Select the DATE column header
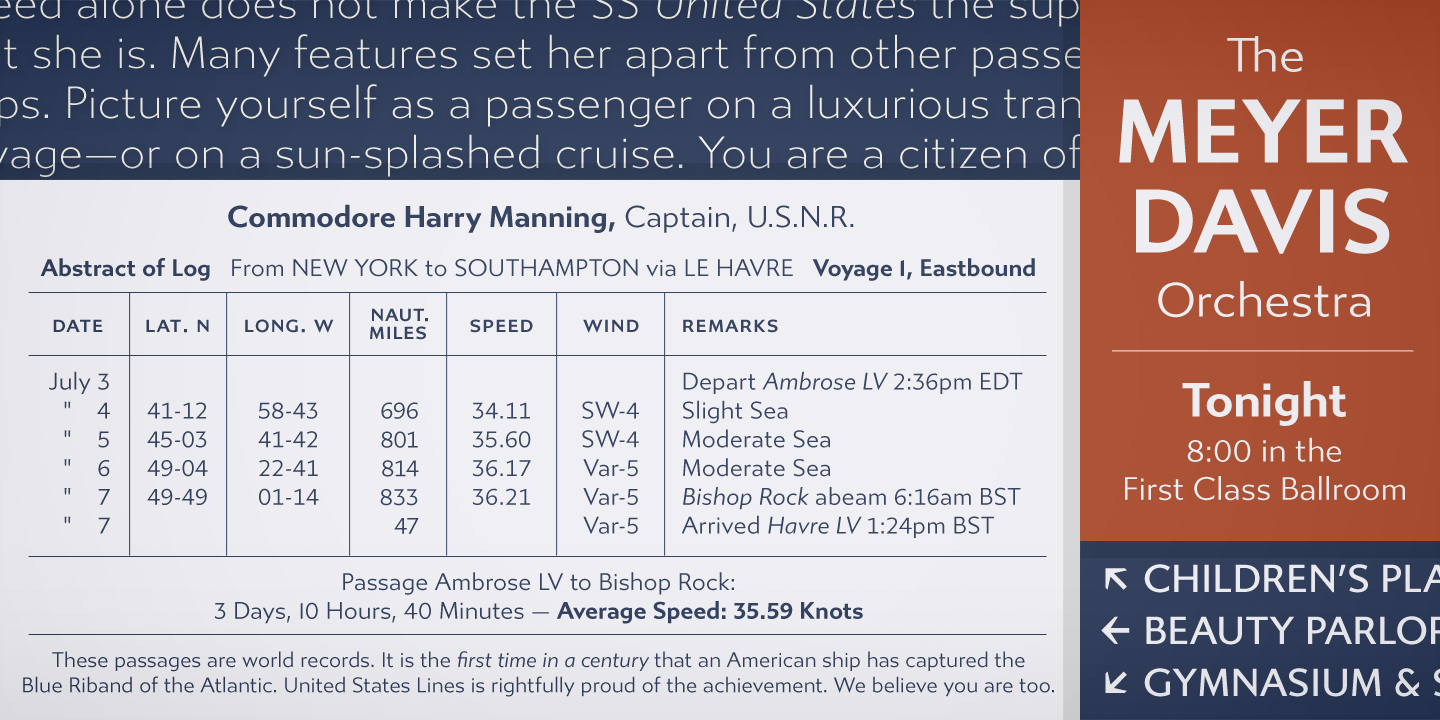 [x=78, y=326]
